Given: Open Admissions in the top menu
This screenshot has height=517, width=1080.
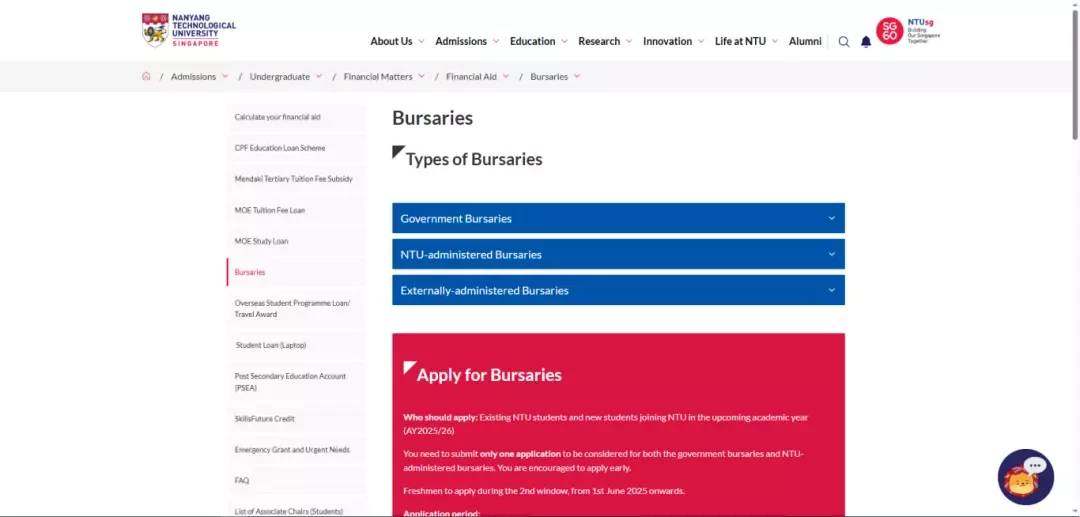Looking at the screenshot, I should [x=461, y=41].
